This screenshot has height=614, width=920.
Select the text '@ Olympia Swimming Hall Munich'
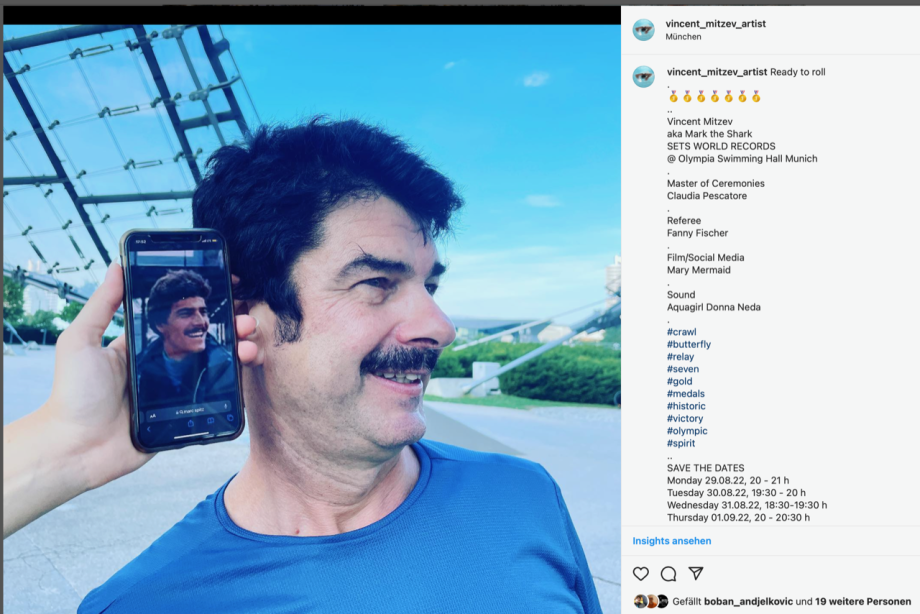tap(742, 158)
